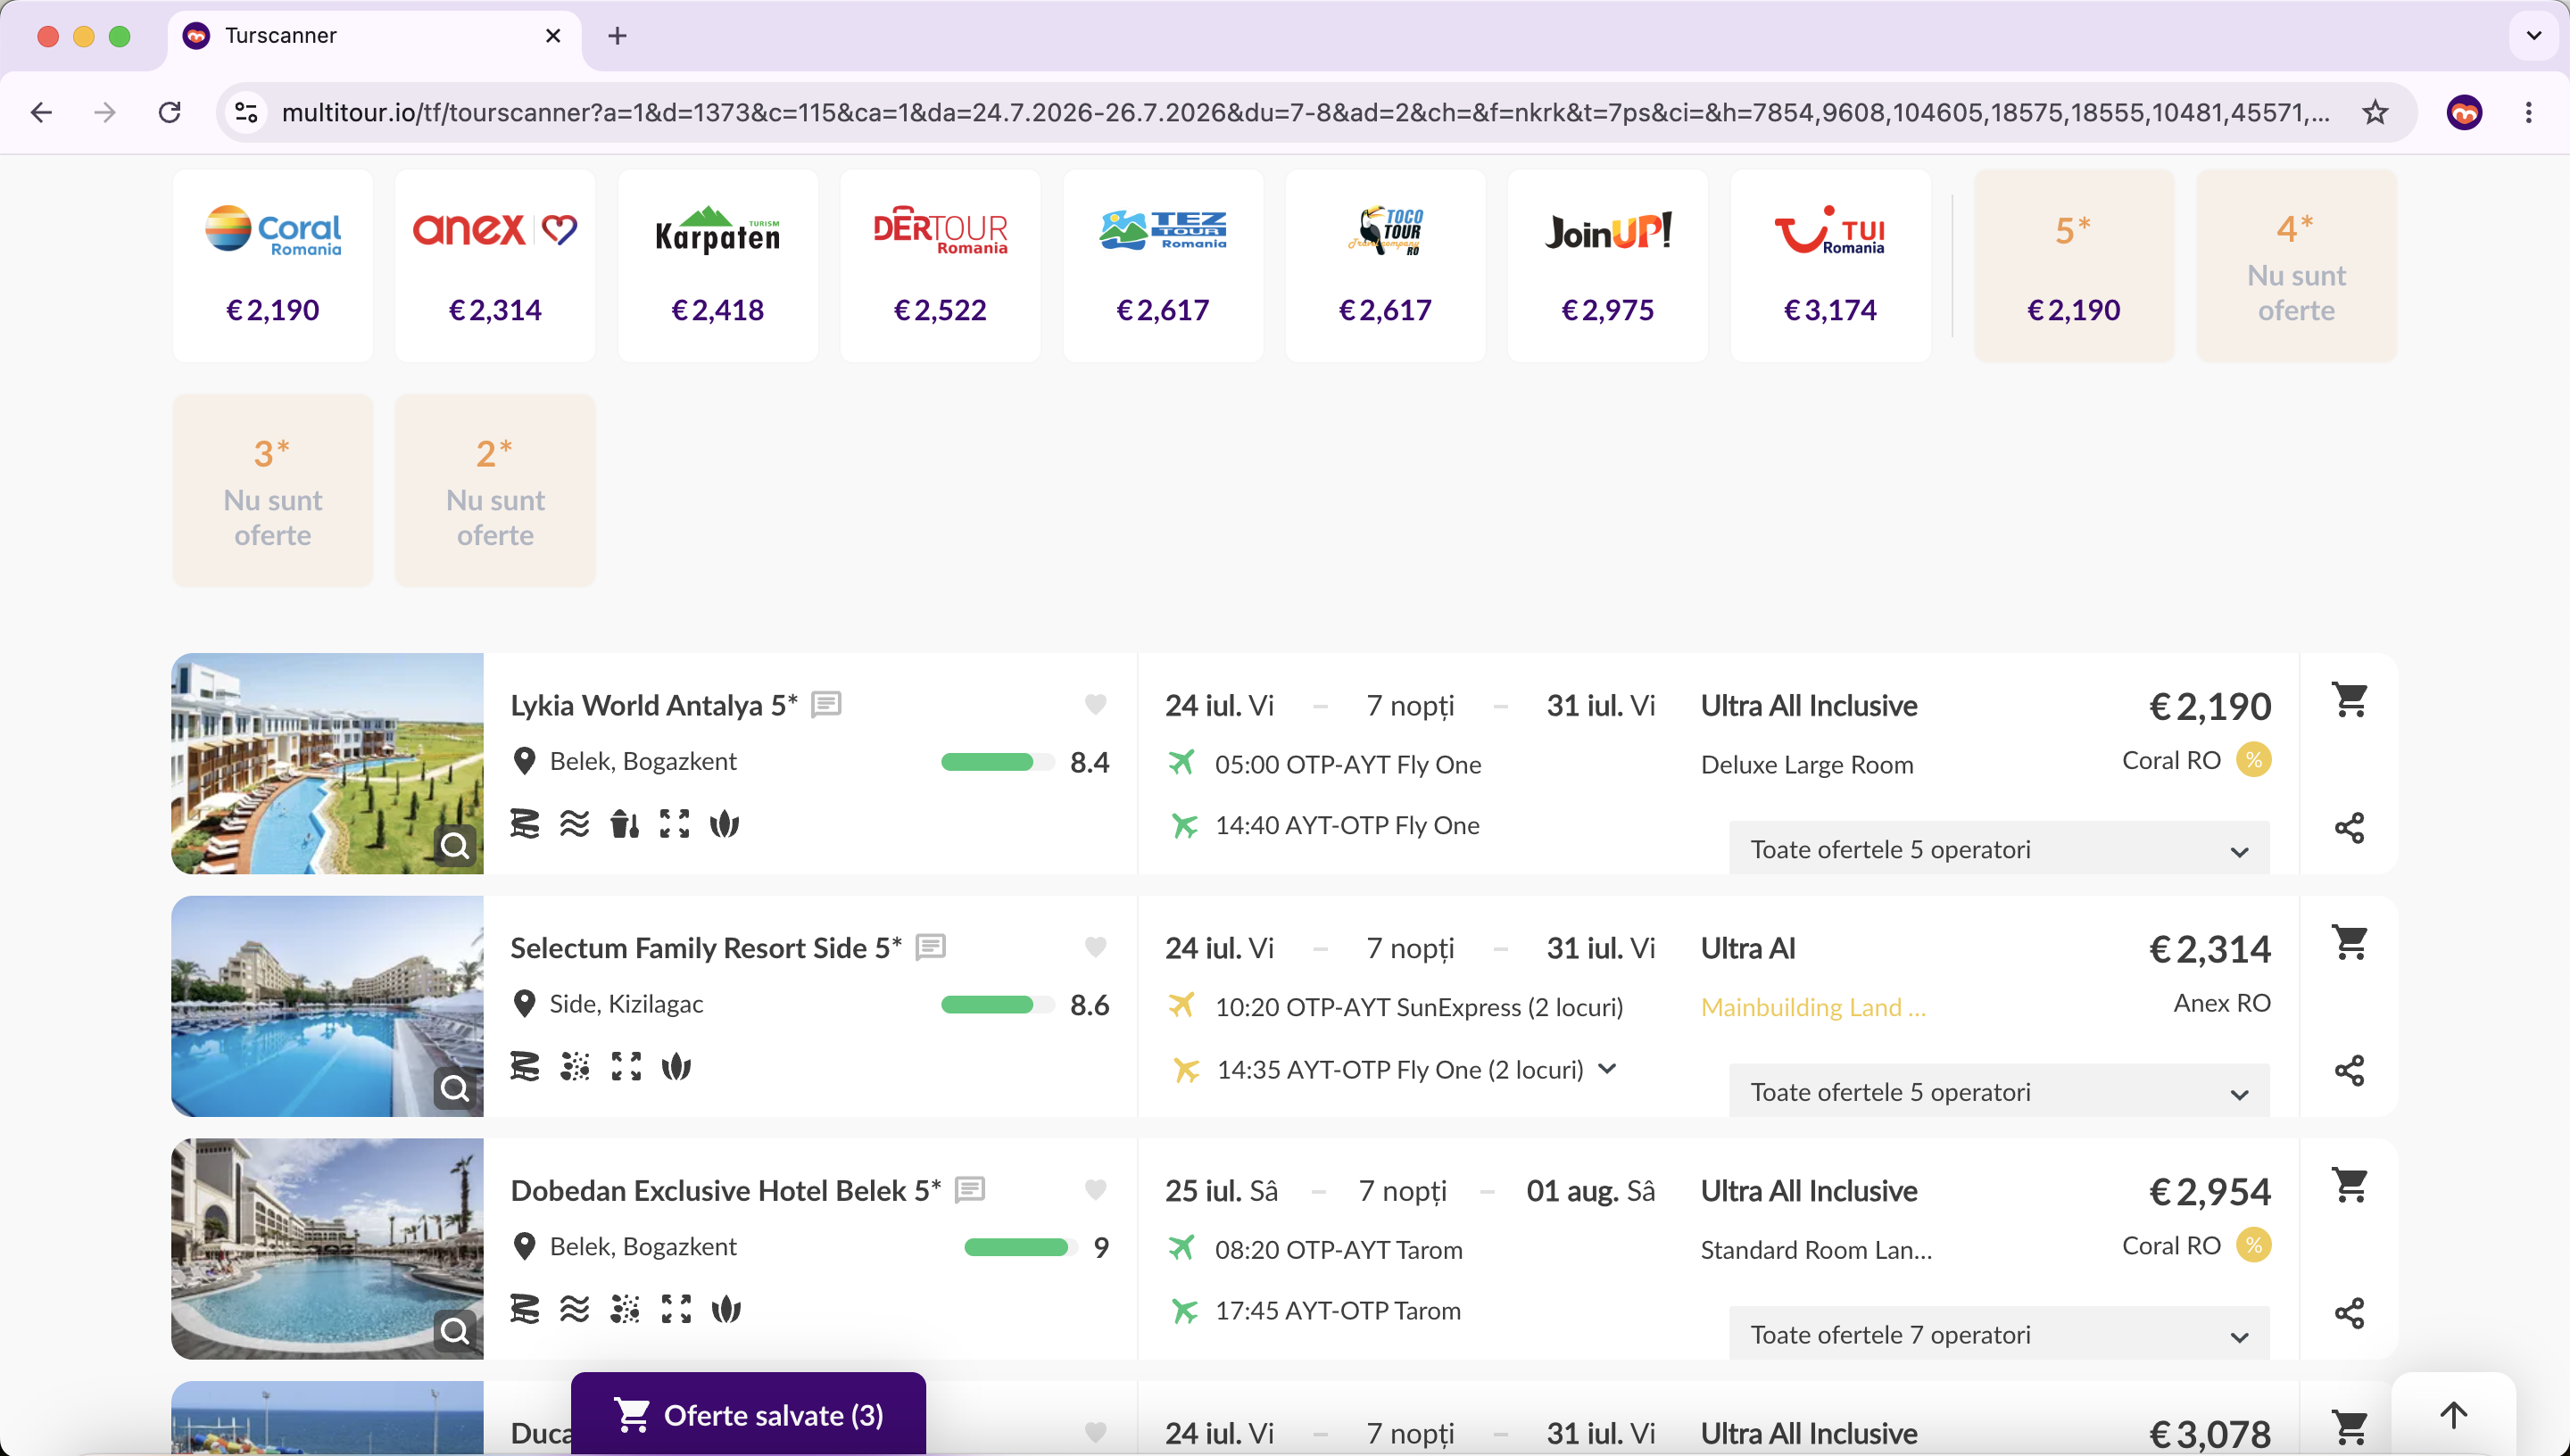Image resolution: width=2570 pixels, height=1456 pixels.
Task: Select the 3* category card
Action: [273, 490]
